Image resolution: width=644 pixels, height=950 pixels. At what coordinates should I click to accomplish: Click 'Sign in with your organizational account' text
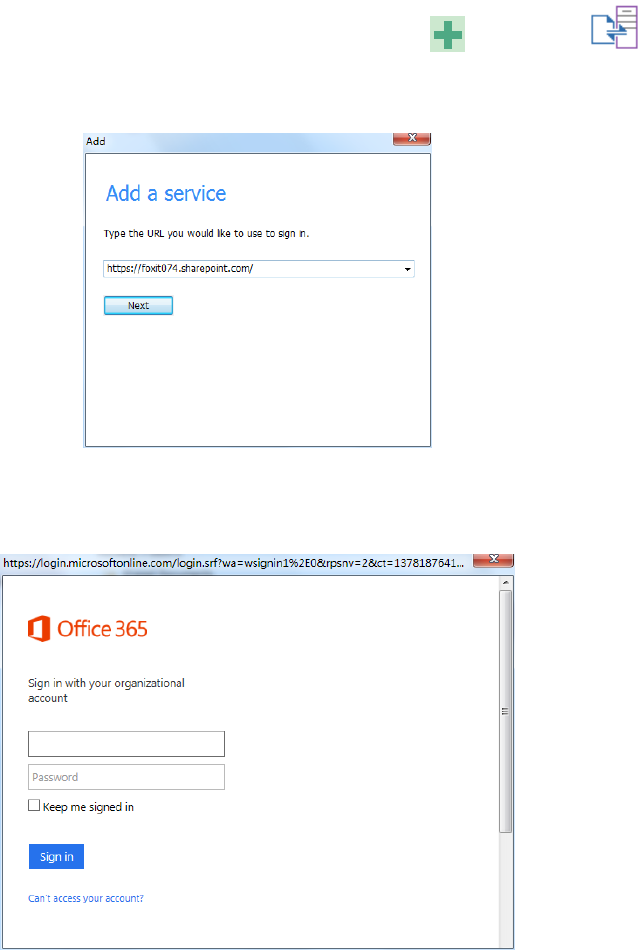[x=106, y=691]
